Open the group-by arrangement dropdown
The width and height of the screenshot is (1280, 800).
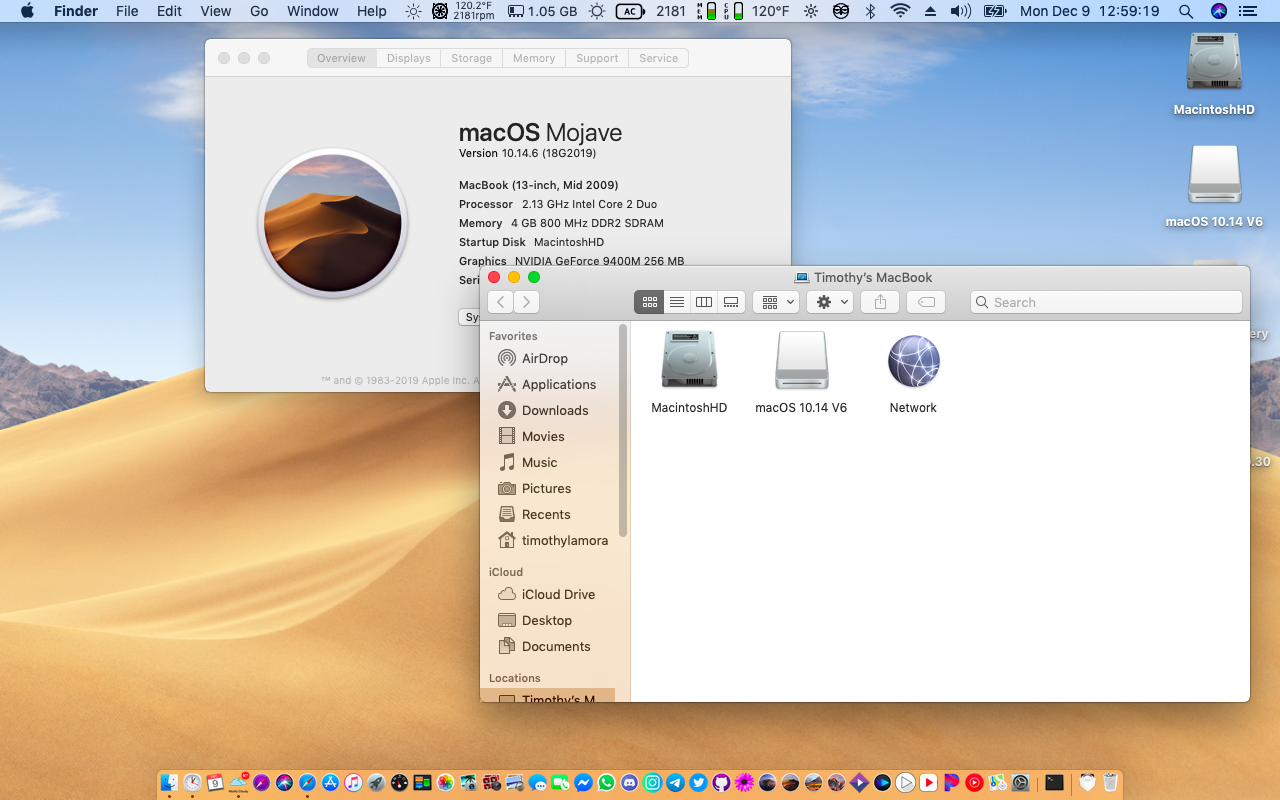coord(776,302)
